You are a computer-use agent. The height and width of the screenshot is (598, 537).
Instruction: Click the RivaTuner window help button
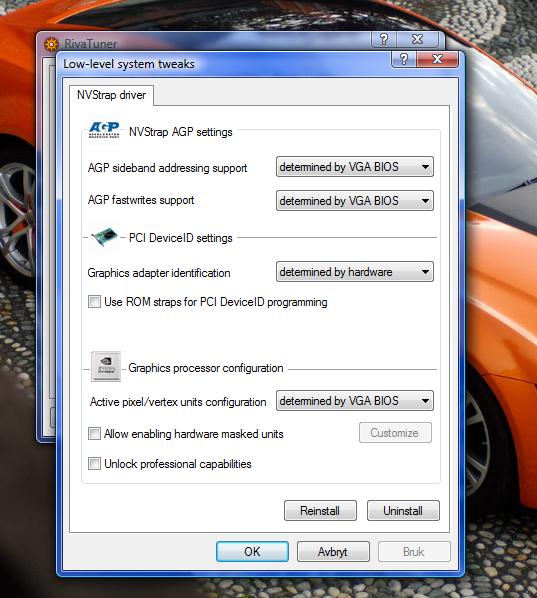coord(384,39)
